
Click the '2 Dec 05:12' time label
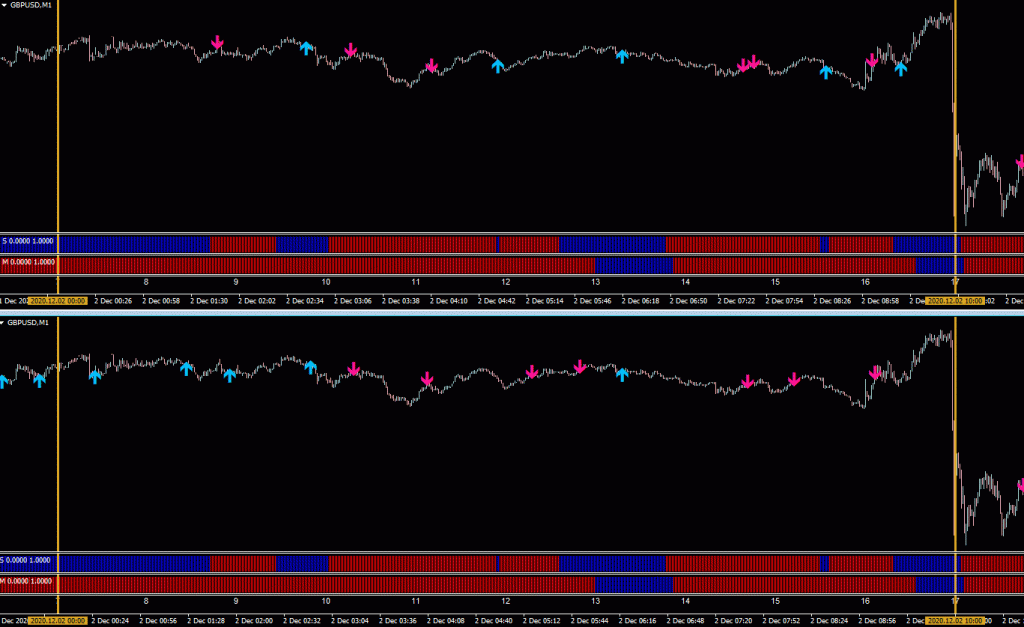[x=542, y=620]
